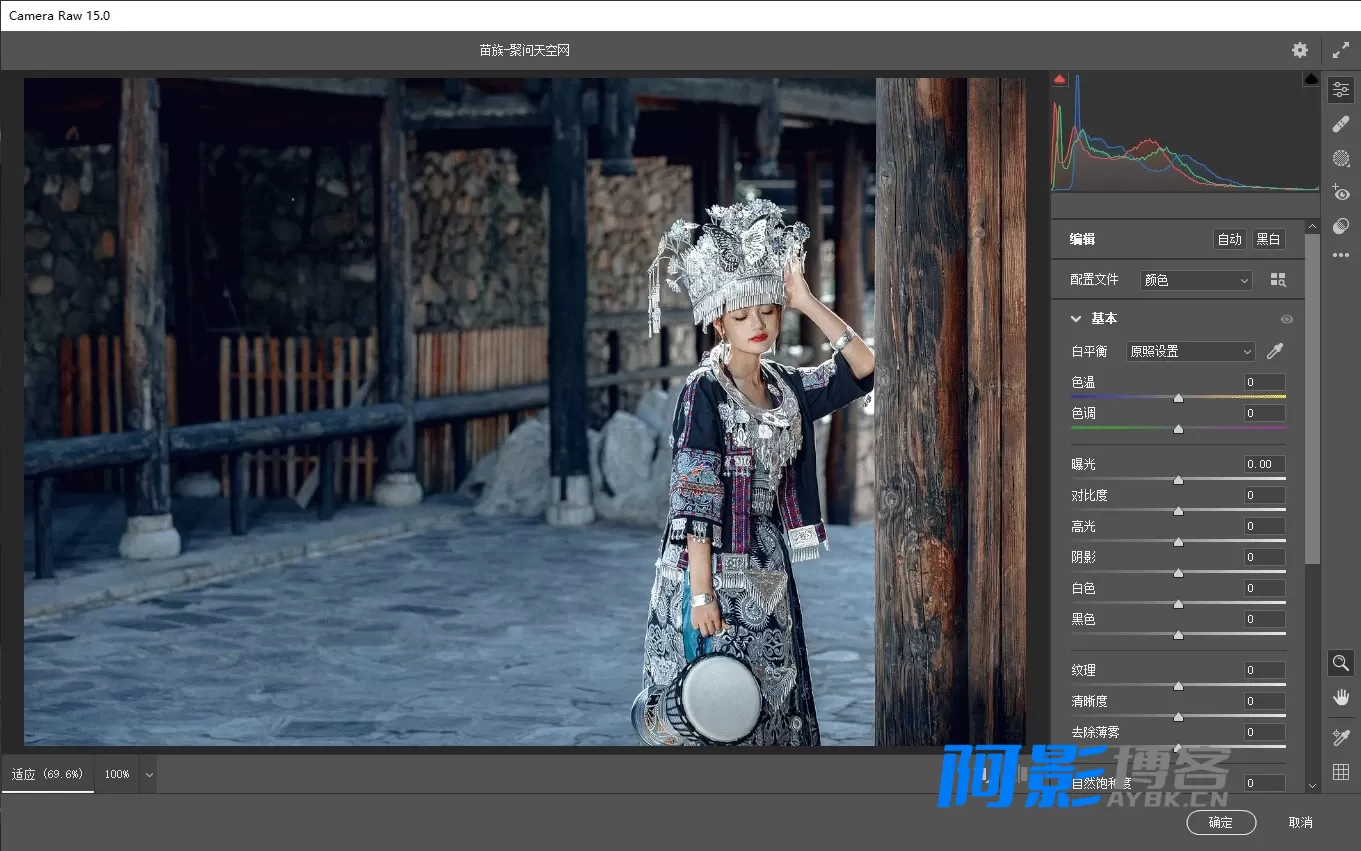The image size is (1361, 851).
Task: Click the photo preview of the woman
Action: [x=525, y=412]
